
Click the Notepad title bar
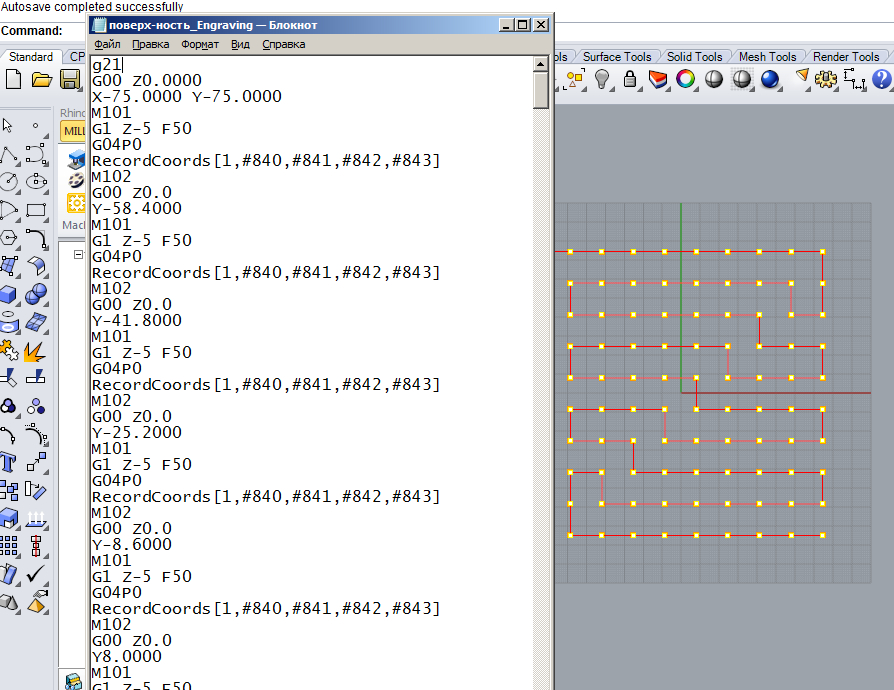point(296,25)
